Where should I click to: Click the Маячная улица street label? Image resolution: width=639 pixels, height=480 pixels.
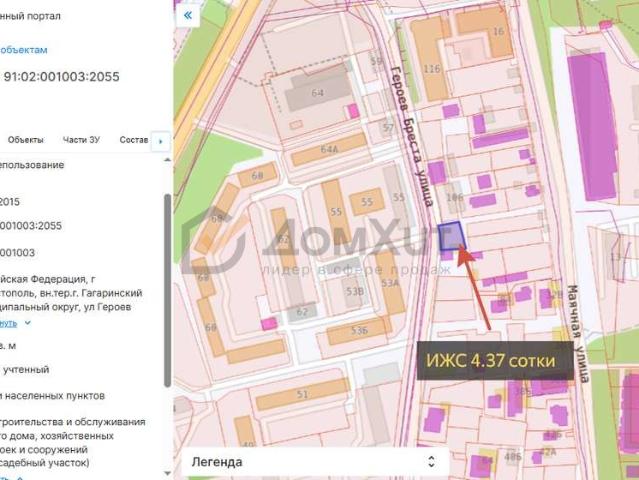click(579, 334)
